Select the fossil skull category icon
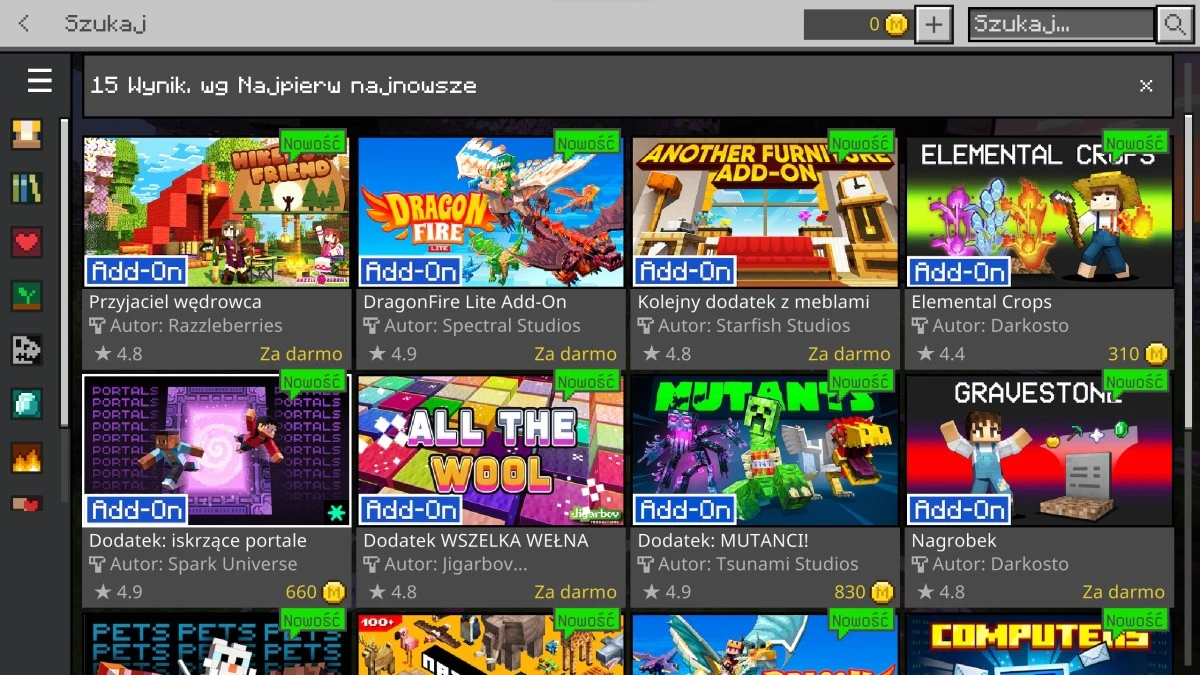Viewport: 1200px width, 675px height. 27,349
